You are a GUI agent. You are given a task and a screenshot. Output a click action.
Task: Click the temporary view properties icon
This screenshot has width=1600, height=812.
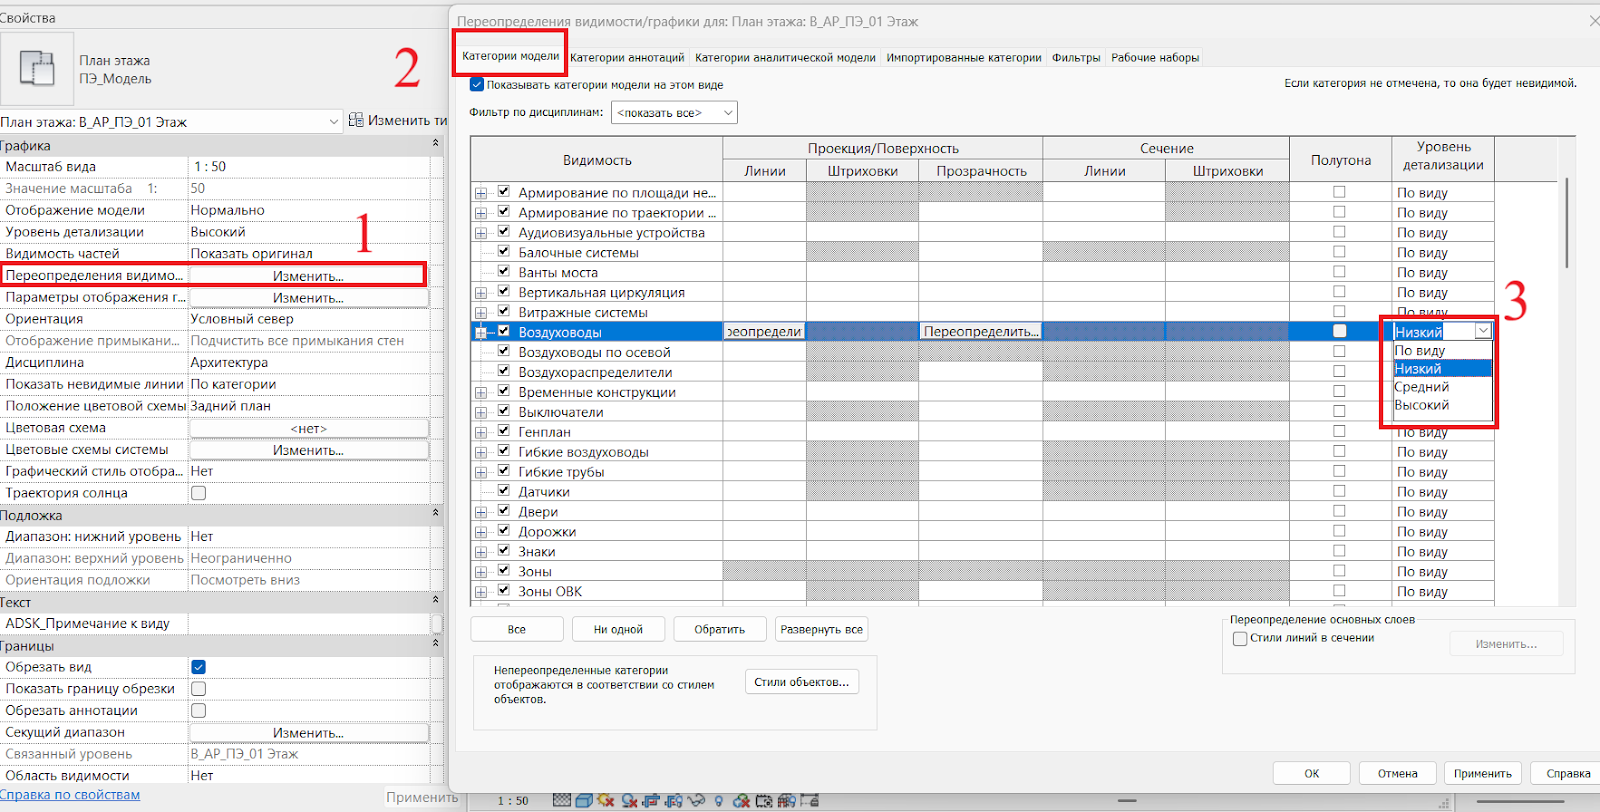click(764, 801)
